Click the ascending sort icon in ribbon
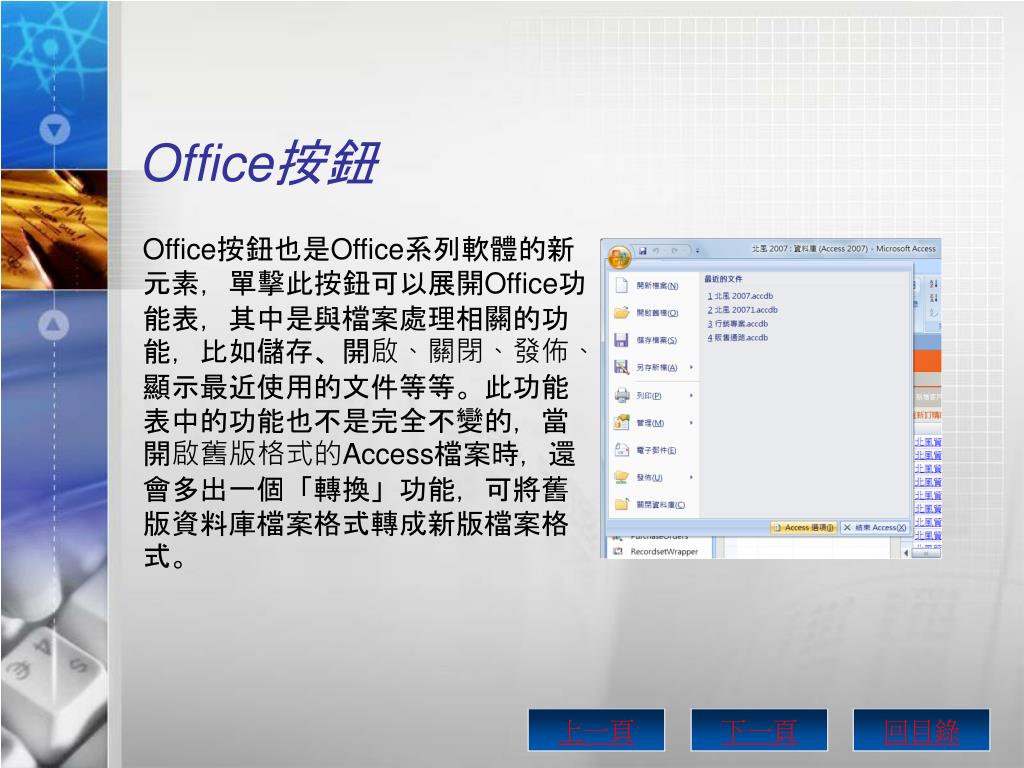The image size is (1024, 768). [x=933, y=284]
